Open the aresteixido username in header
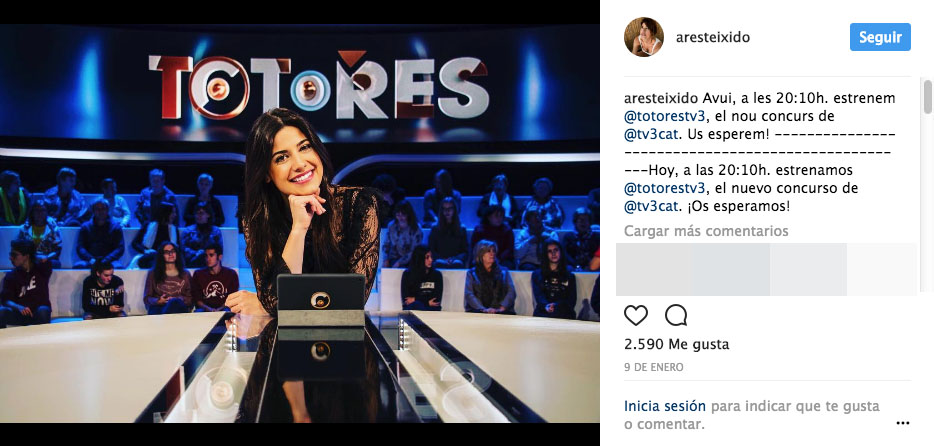934x446 pixels. coord(712,38)
